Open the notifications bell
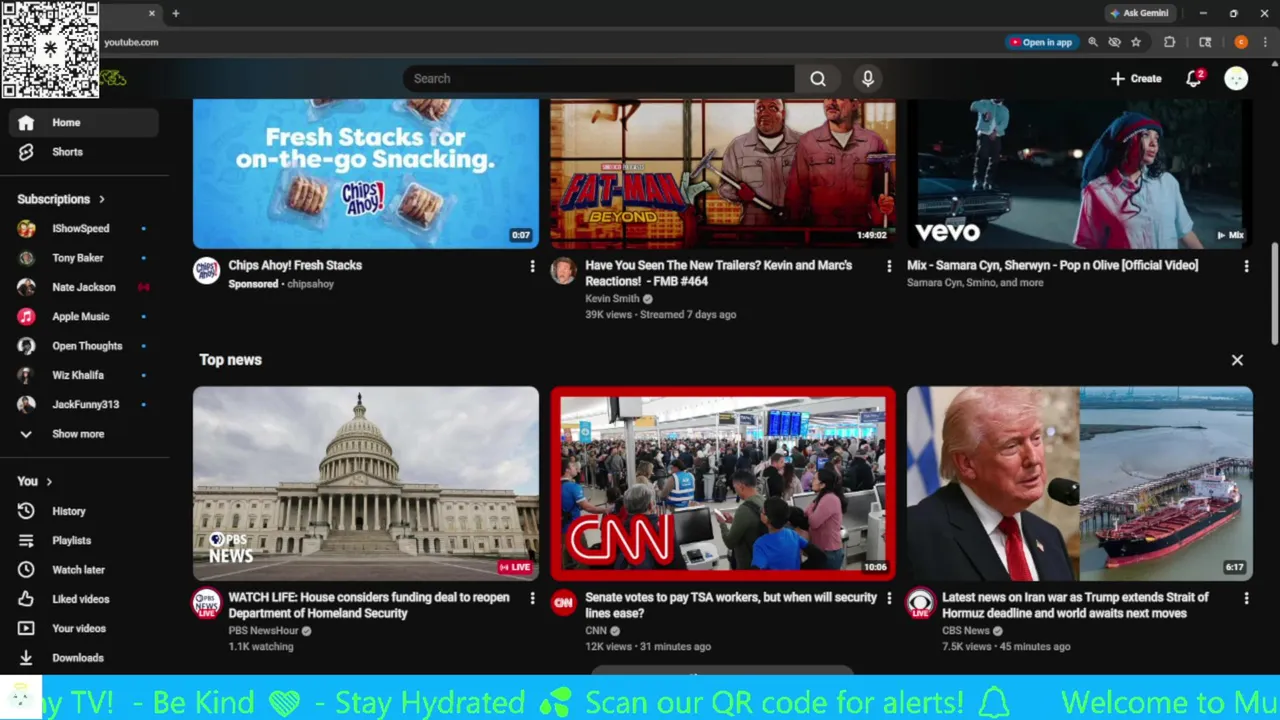The image size is (1280, 720). click(1194, 79)
